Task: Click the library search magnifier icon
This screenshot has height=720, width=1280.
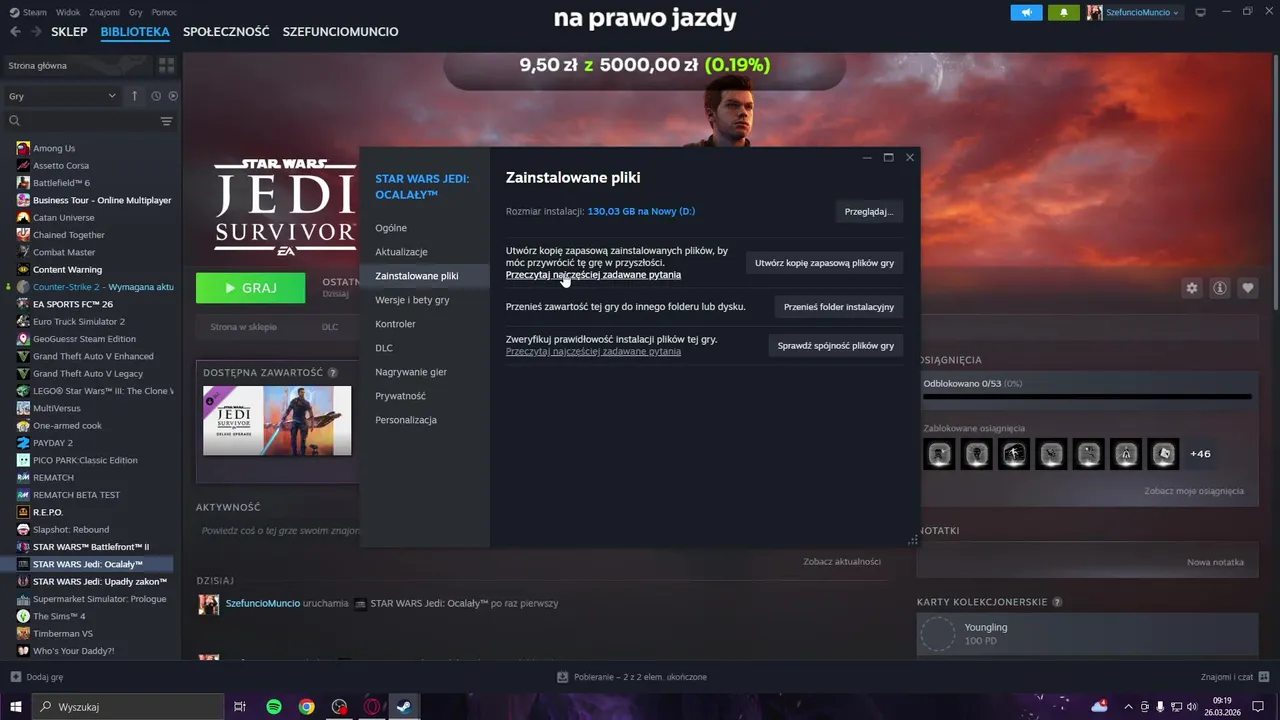Action: coord(14,121)
